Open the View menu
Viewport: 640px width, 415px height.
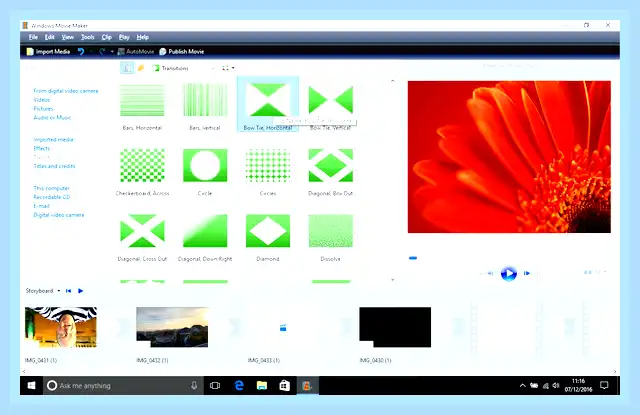coord(67,37)
